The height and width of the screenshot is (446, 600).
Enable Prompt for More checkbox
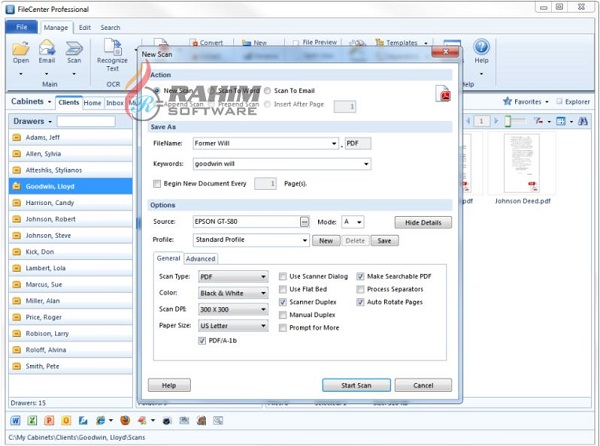click(283, 328)
